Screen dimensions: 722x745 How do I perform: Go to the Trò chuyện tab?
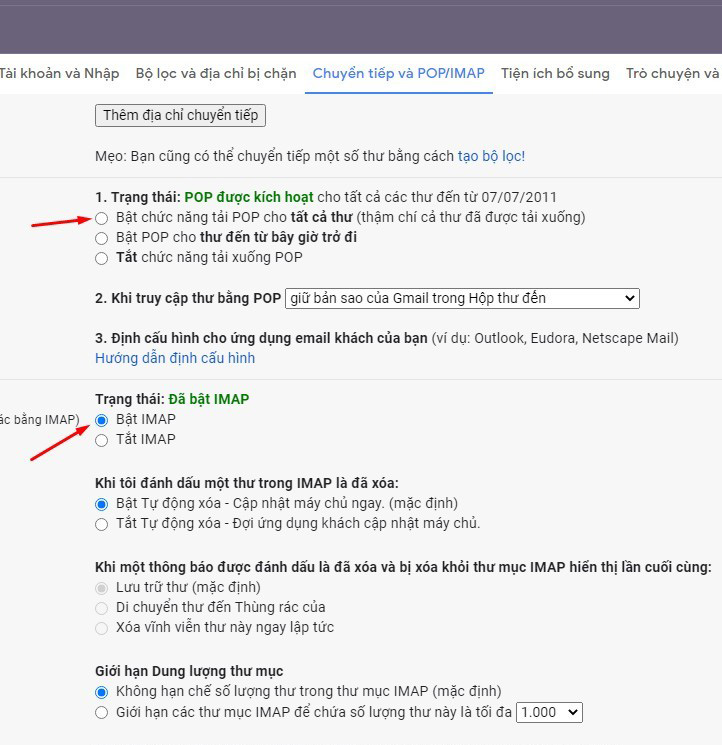672,73
